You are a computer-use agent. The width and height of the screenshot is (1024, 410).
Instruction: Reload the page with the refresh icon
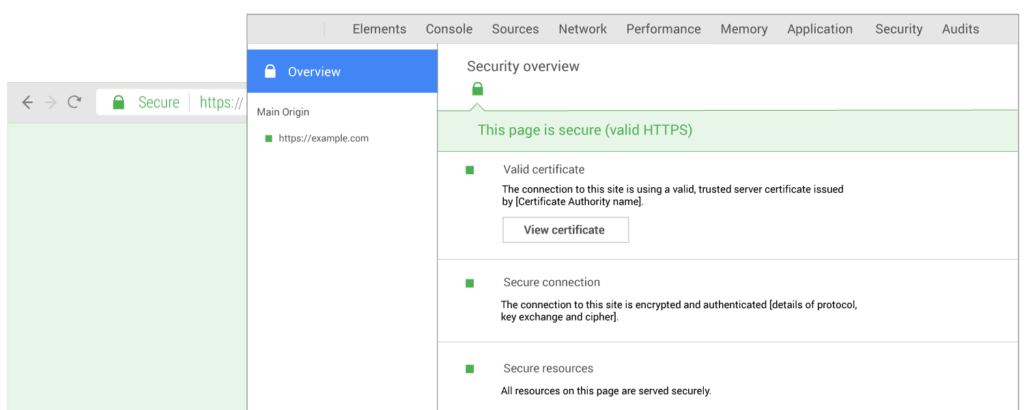(74, 102)
